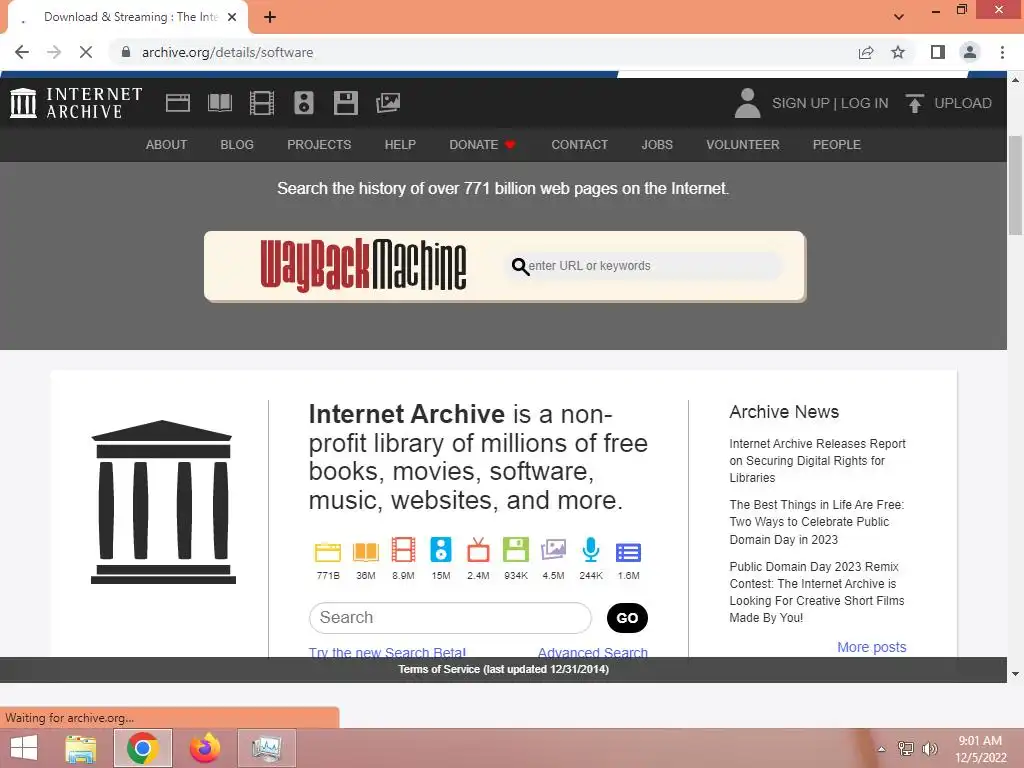Close the Download & Streaming tab
Image resolution: width=1024 pixels, height=768 pixels.
coord(232,17)
